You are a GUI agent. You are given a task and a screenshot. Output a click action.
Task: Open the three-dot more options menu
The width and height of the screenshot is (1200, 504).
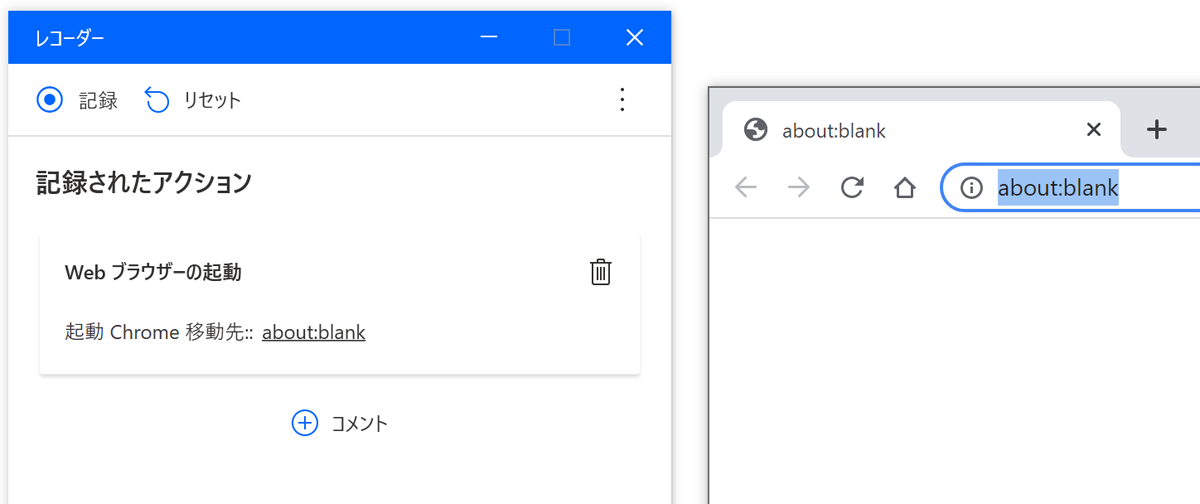pyautogui.click(x=622, y=100)
